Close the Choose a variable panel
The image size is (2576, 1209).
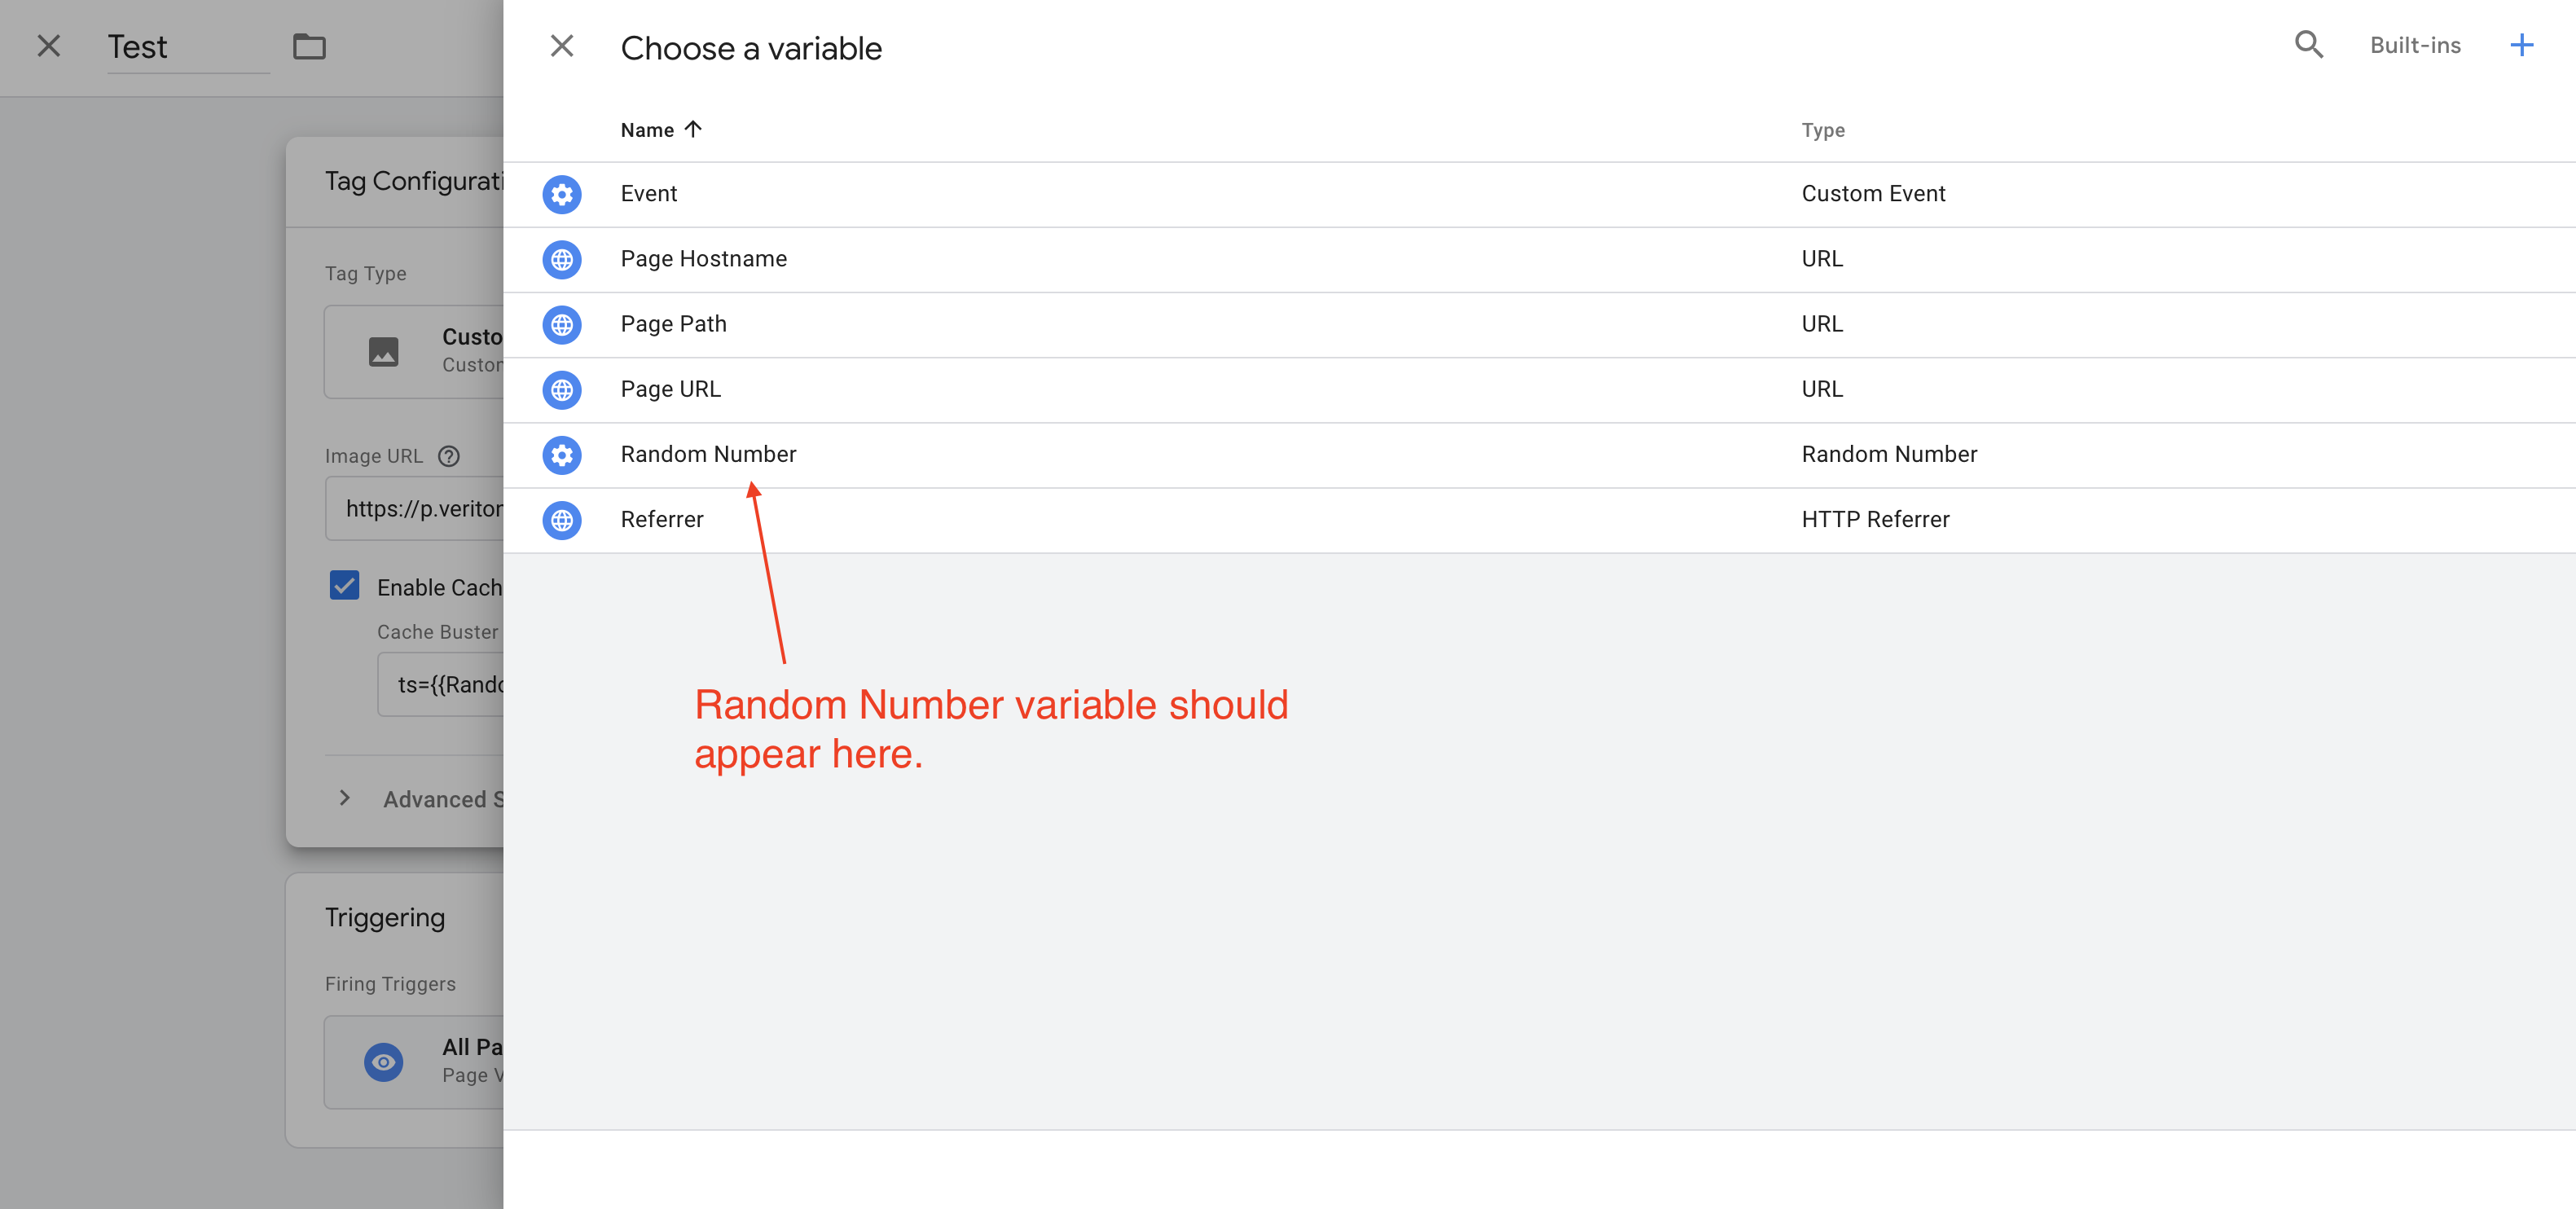[562, 46]
